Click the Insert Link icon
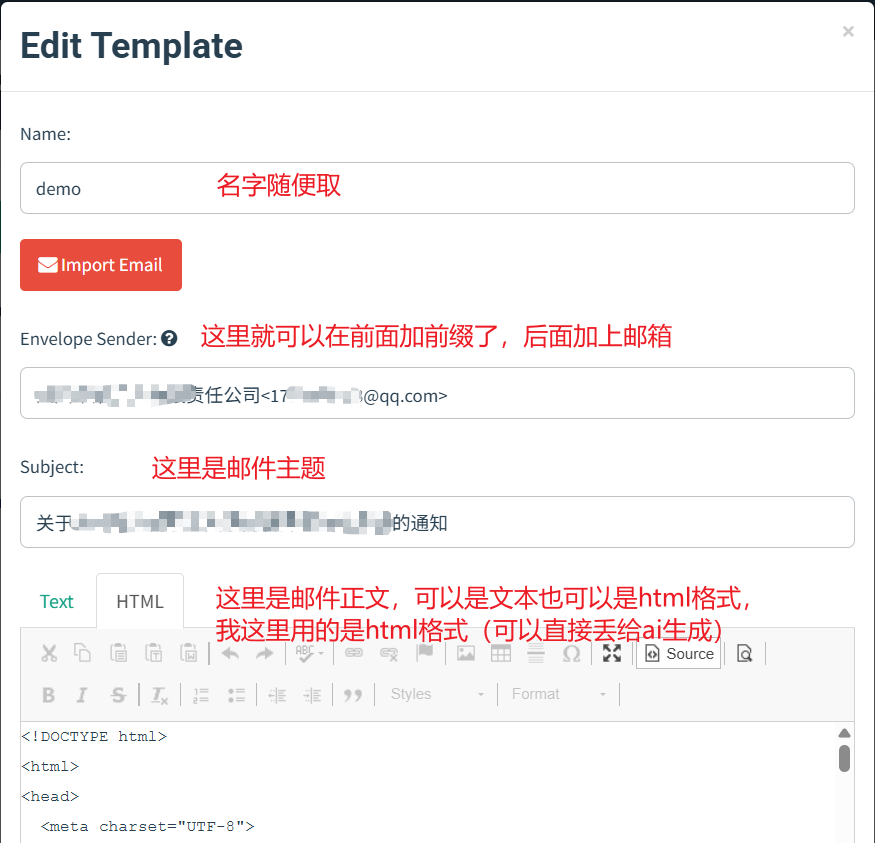875x843 pixels. click(354, 653)
